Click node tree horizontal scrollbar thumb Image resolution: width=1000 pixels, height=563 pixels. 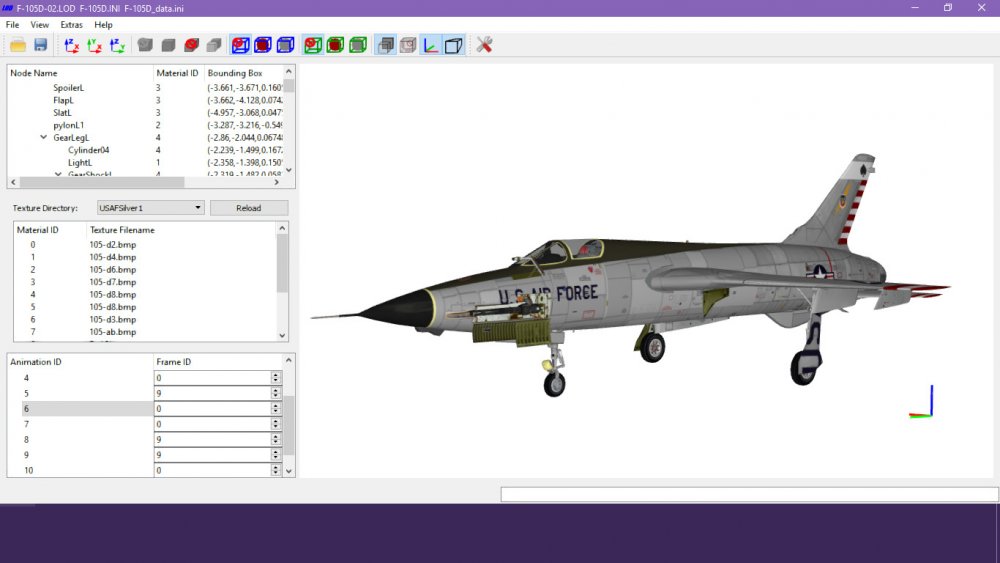pos(102,182)
